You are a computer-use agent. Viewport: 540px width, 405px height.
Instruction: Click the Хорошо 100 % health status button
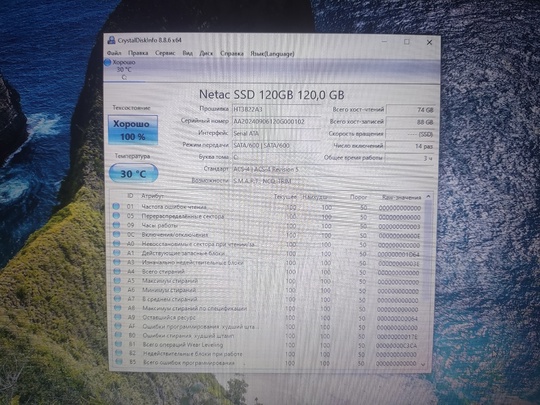(133, 130)
